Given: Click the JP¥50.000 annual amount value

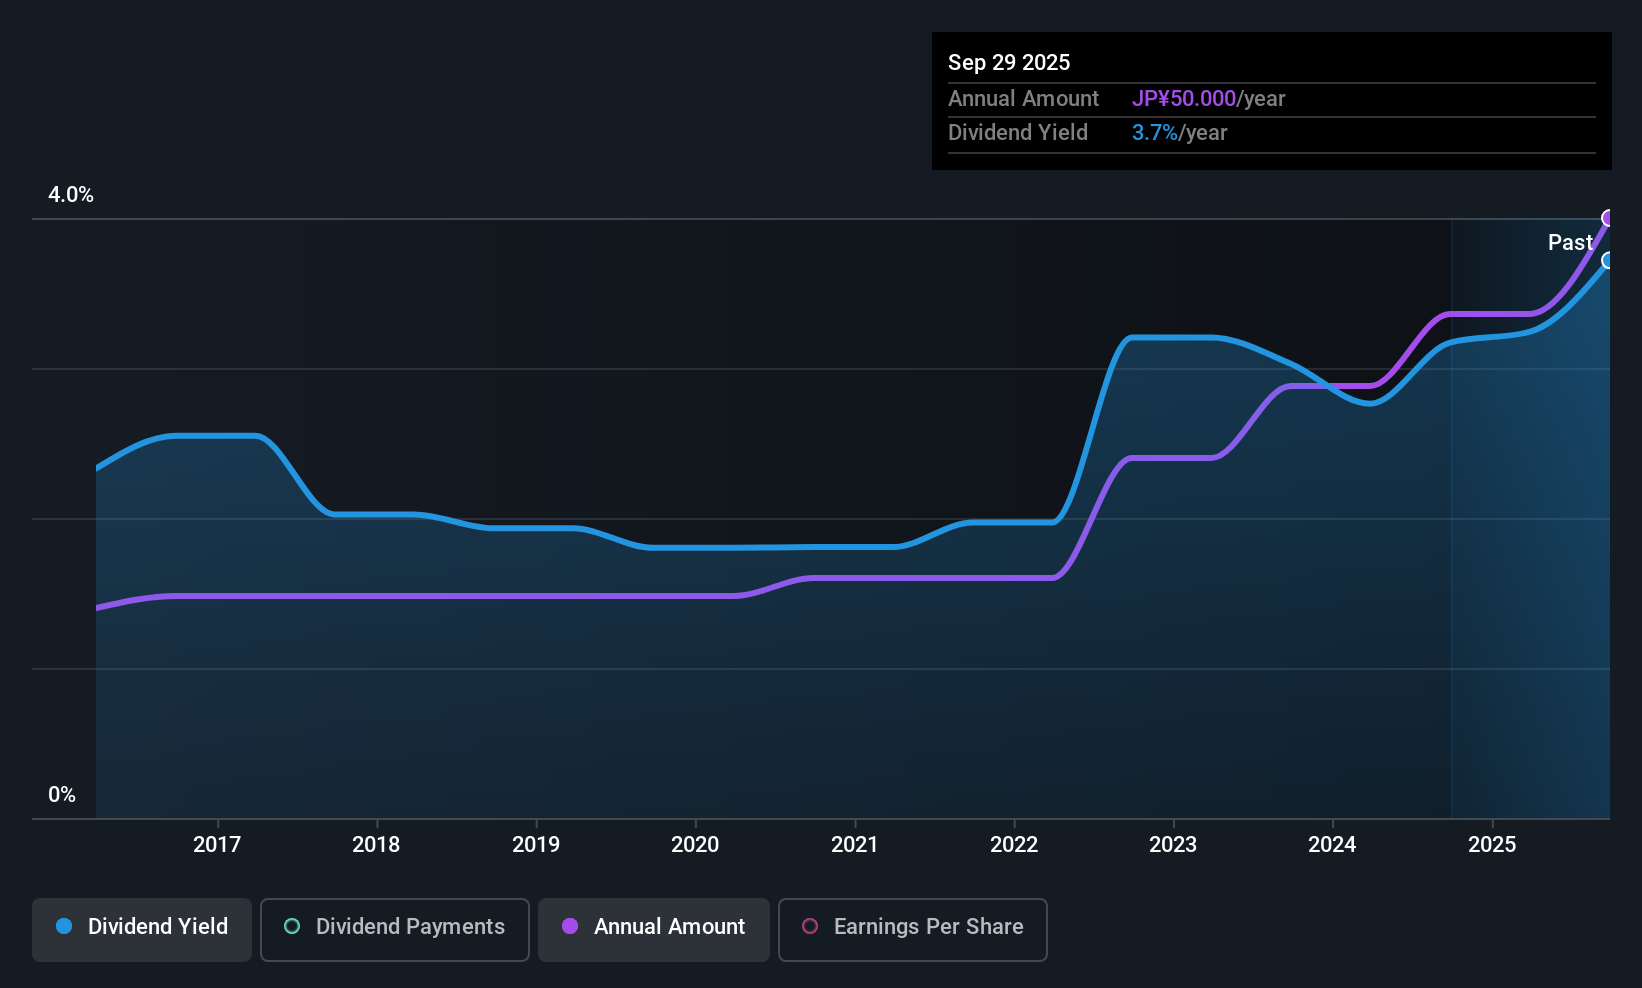Looking at the screenshot, I should (x=1184, y=99).
